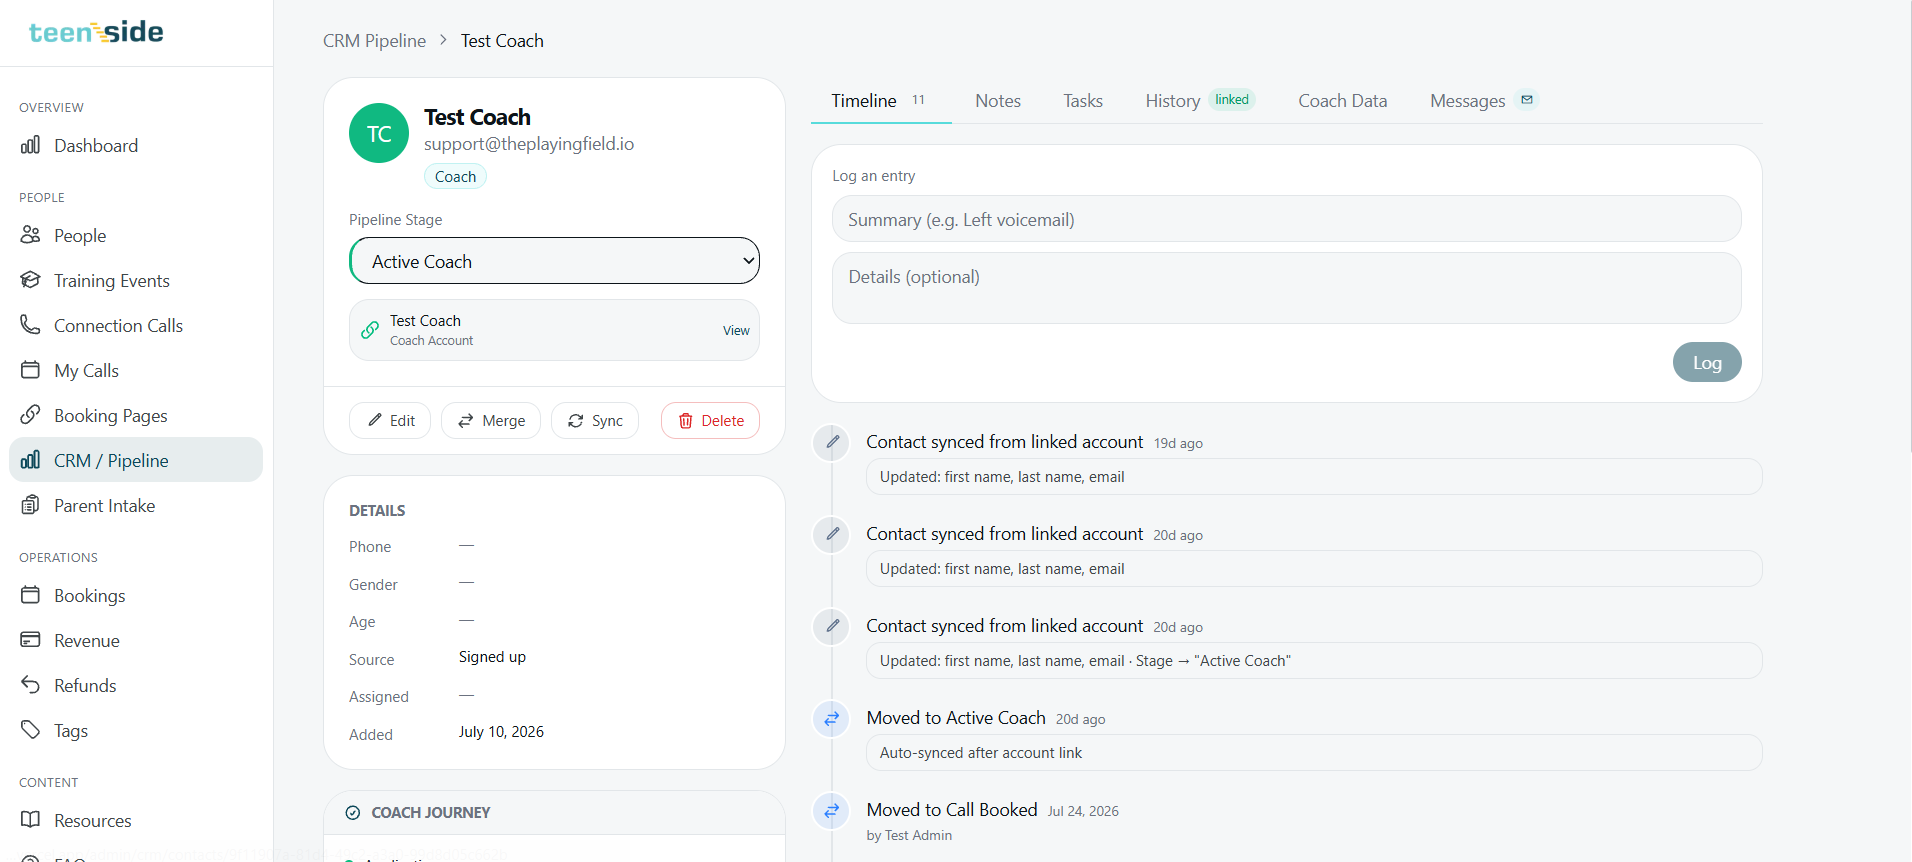Image resolution: width=1912 pixels, height=862 pixels.
Task: Click breadcrumb chevron separator
Action: pyautogui.click(x=443, y=40)
